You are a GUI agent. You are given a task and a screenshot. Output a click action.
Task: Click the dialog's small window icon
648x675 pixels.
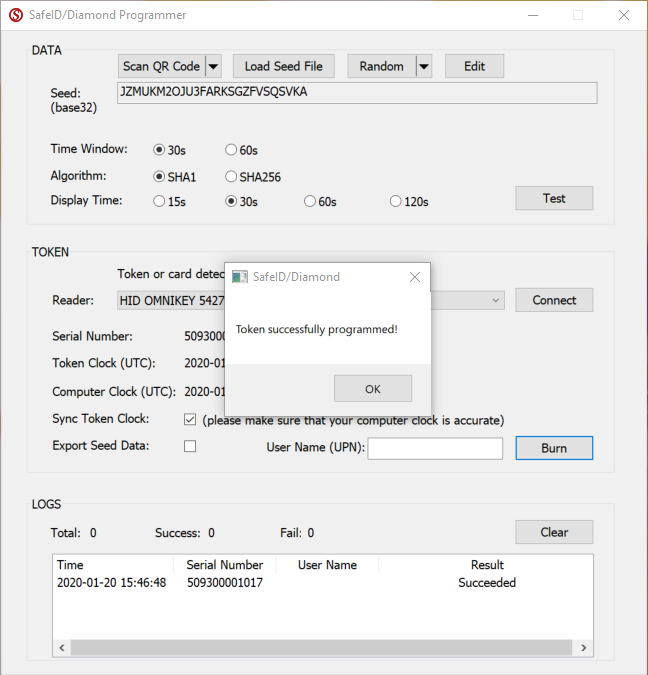pyautogui.click(x=239, y=277)
